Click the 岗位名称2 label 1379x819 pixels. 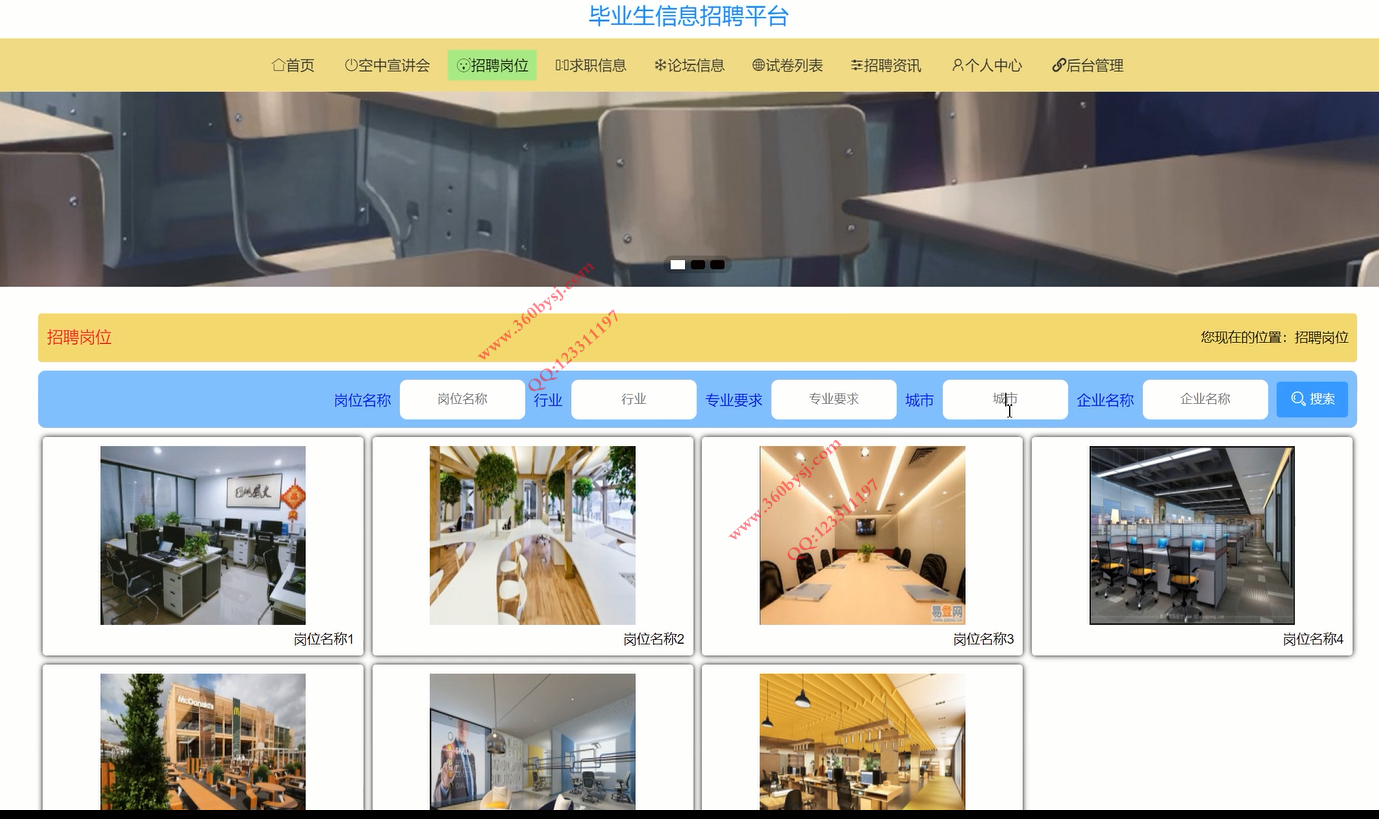[x=654, y=639]
